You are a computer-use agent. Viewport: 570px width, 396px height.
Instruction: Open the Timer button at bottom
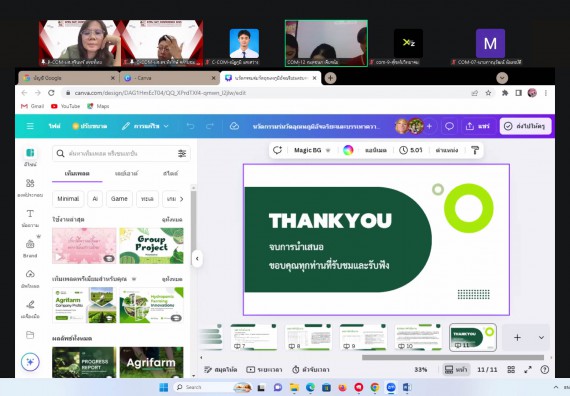click(311, 370)
